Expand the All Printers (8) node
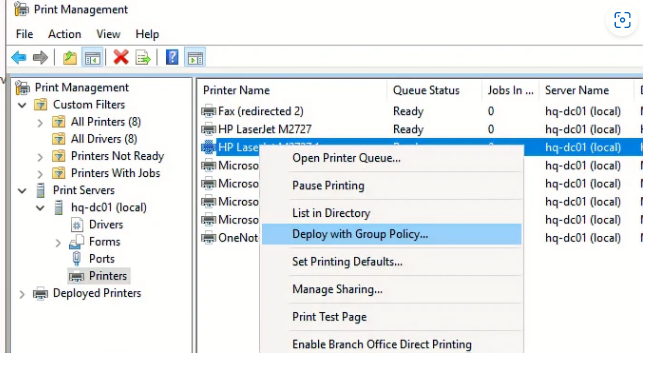 (40, 122)
